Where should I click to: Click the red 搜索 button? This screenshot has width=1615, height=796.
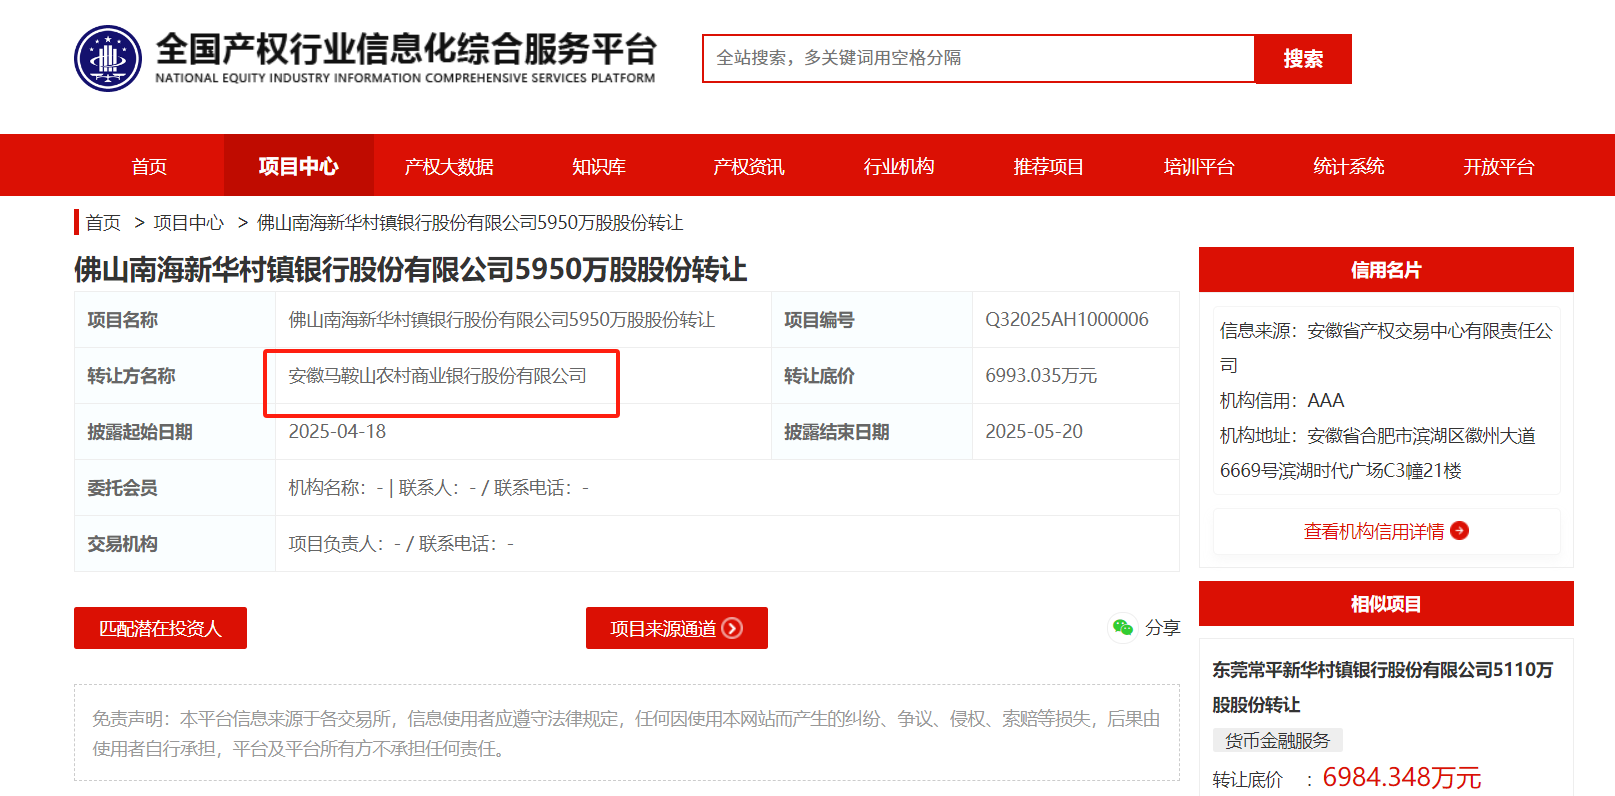(x=1303, y=58)
